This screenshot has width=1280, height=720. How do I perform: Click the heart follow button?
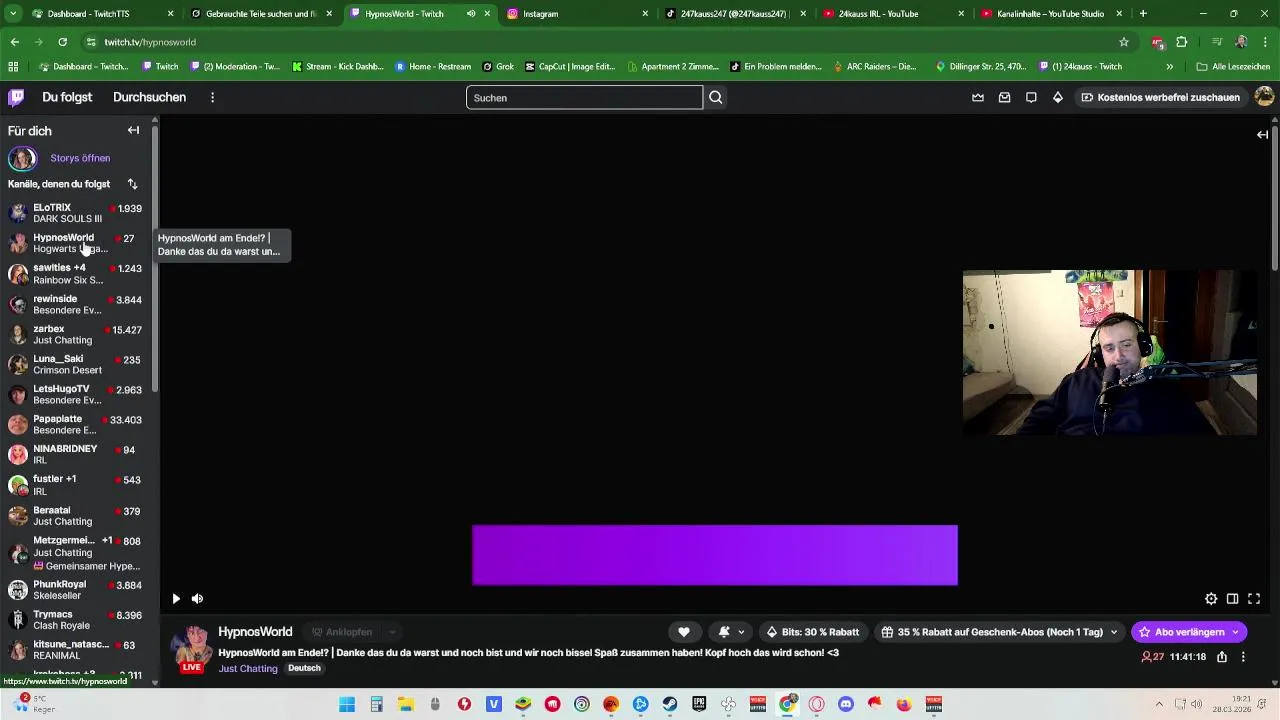pos(684,632)
